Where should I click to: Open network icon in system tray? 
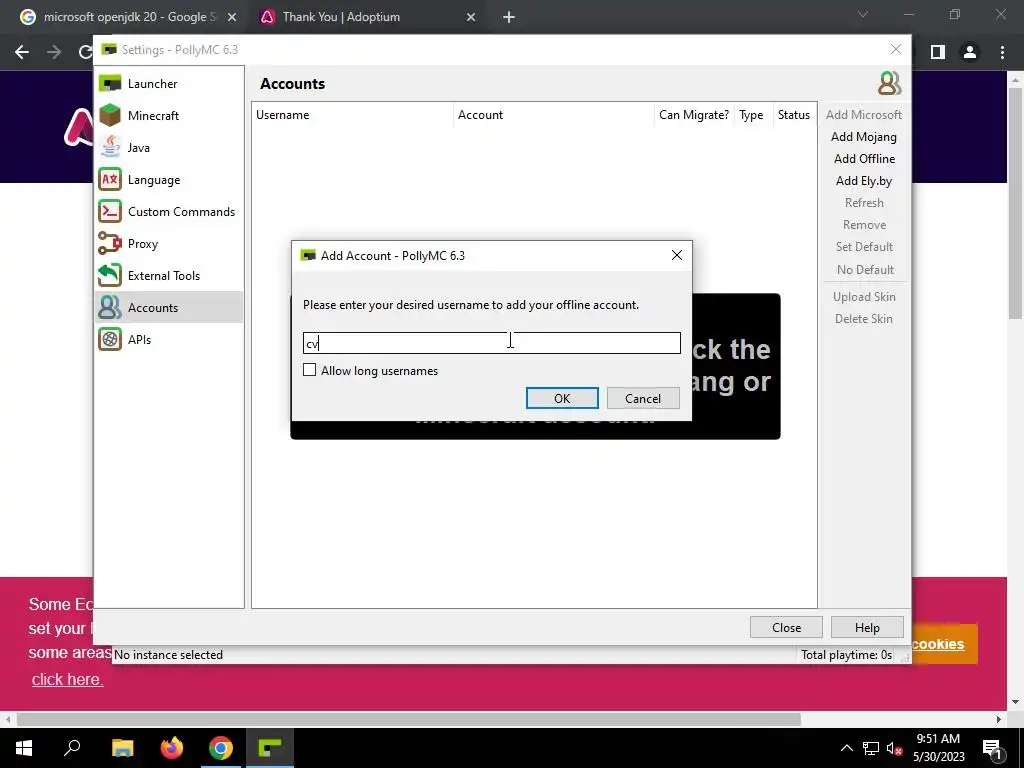point(871,748)
